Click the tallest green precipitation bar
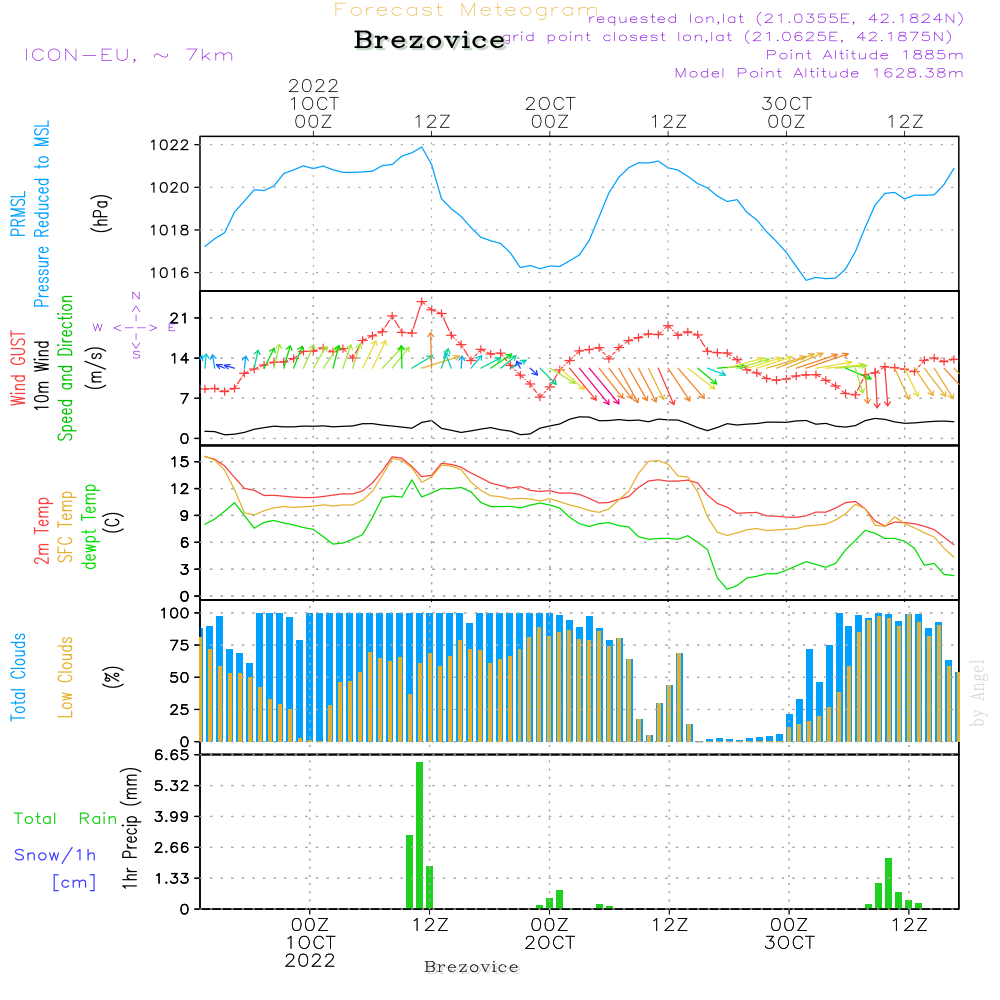This screenshot has height=1000, width=1000. (420, 835)
